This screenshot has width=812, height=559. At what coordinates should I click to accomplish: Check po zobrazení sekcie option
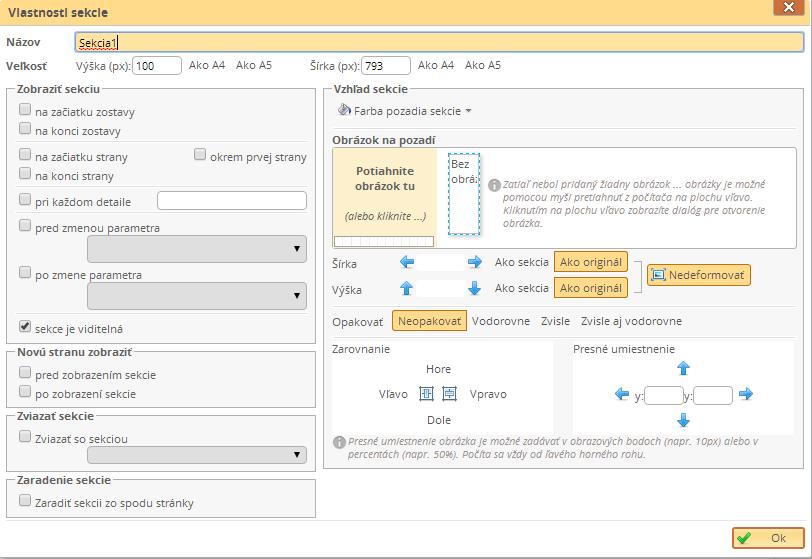pyautogui.click(x=25, y=391)
